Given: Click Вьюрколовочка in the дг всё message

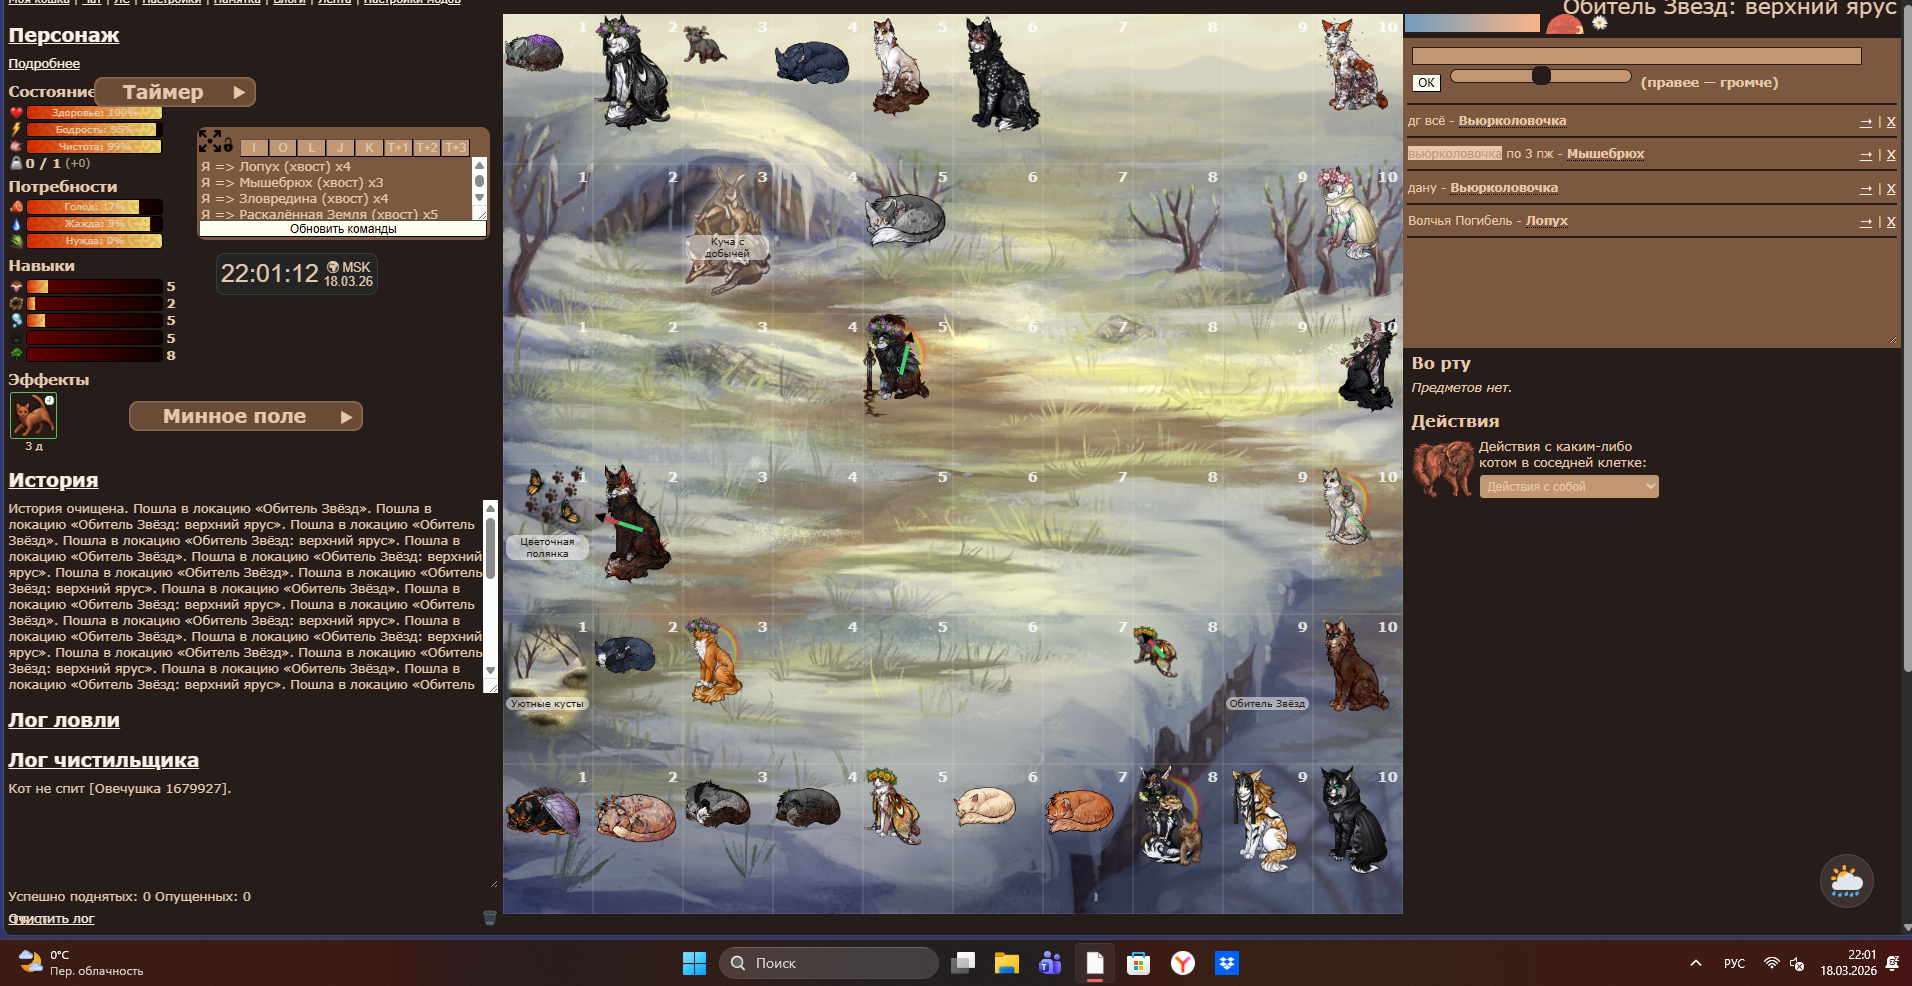Looking at the screenshot, I should [x=1512, y=121].
